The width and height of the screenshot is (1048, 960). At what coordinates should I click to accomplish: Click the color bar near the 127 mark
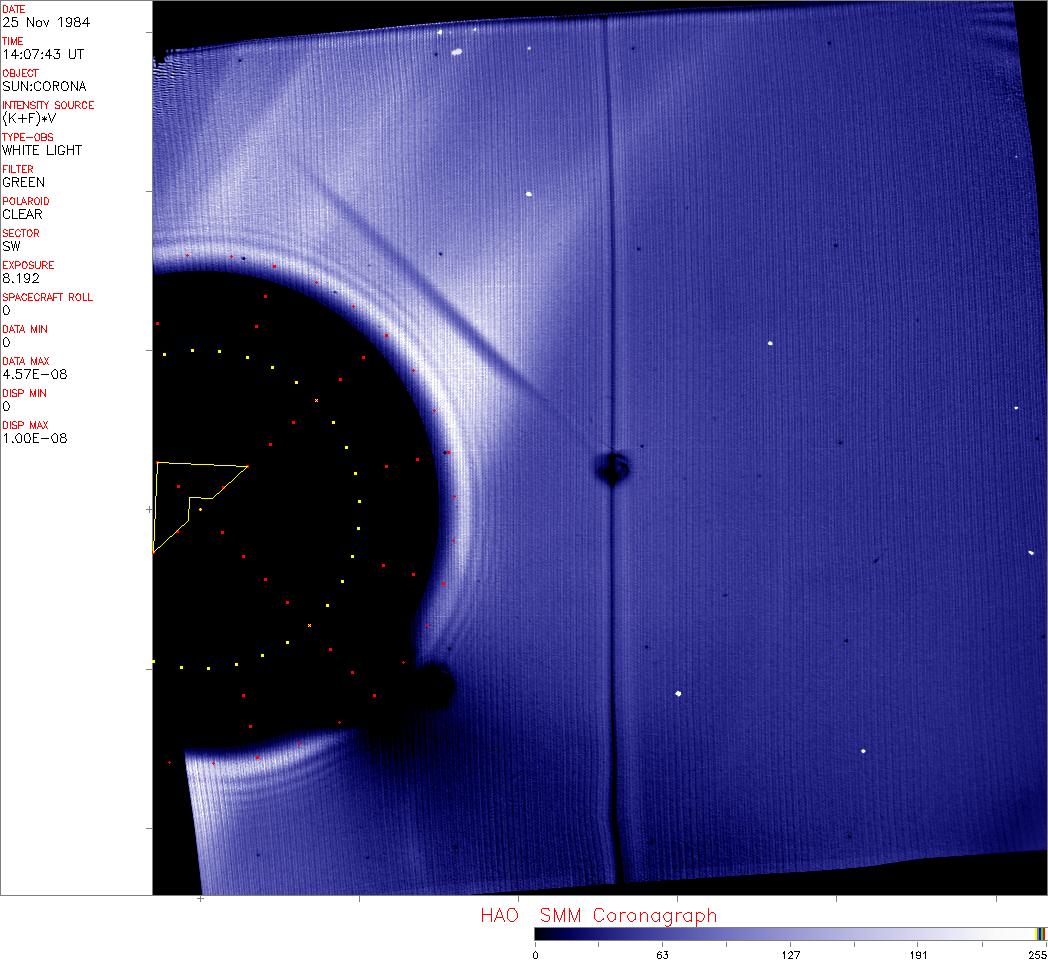(x=790, y=934)
